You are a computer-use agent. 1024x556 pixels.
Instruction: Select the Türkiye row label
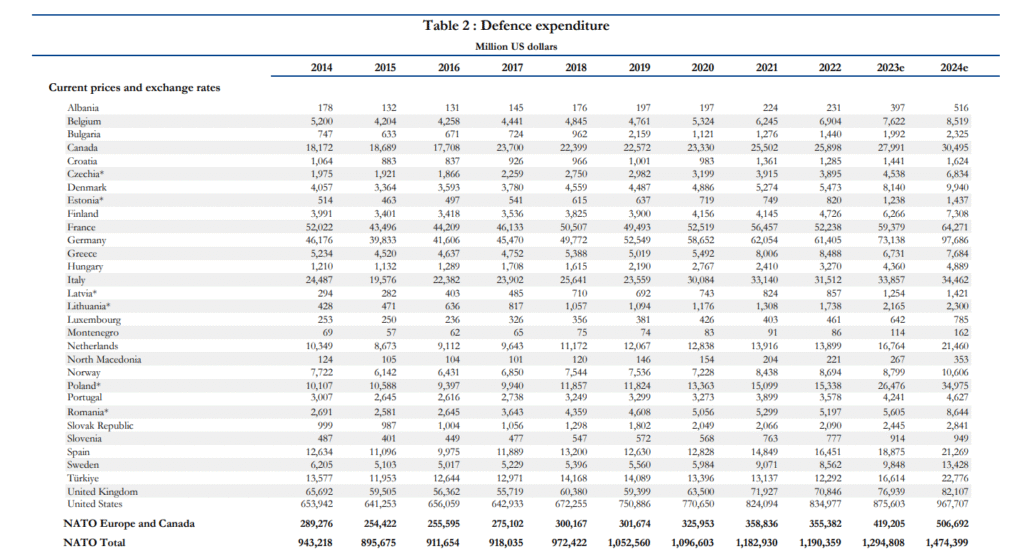83,478
